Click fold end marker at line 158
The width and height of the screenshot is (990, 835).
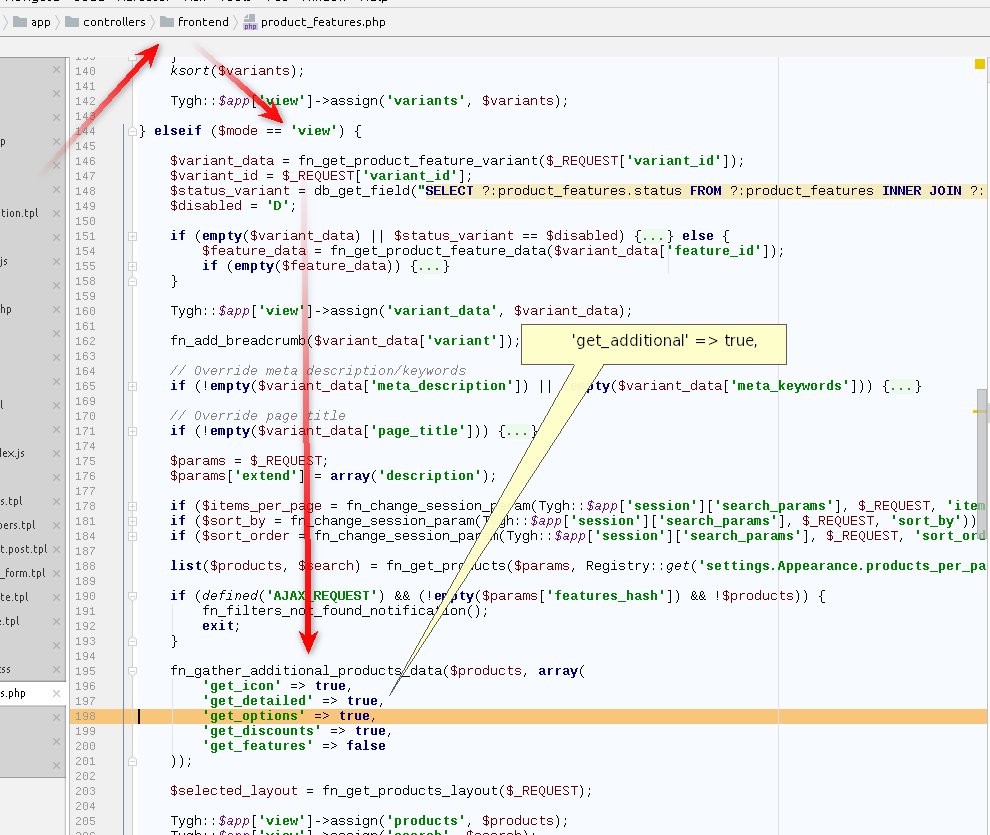point(133,281)
